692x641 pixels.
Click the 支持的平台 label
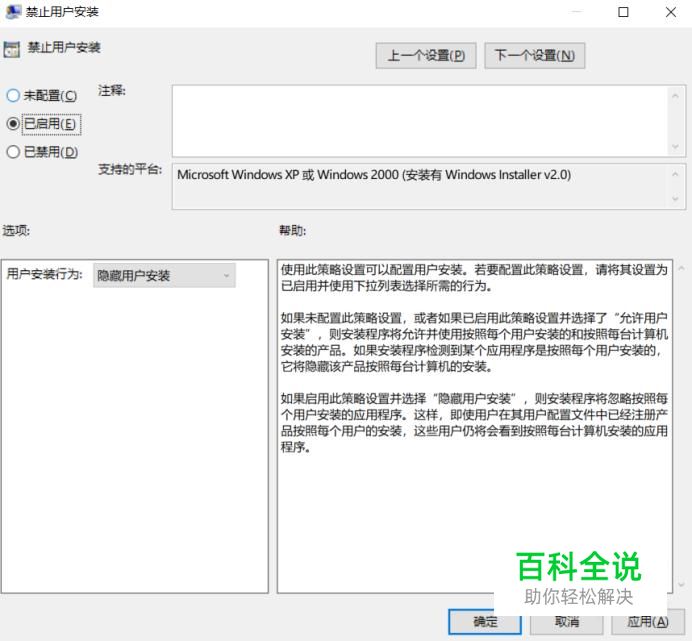[130, 169]
